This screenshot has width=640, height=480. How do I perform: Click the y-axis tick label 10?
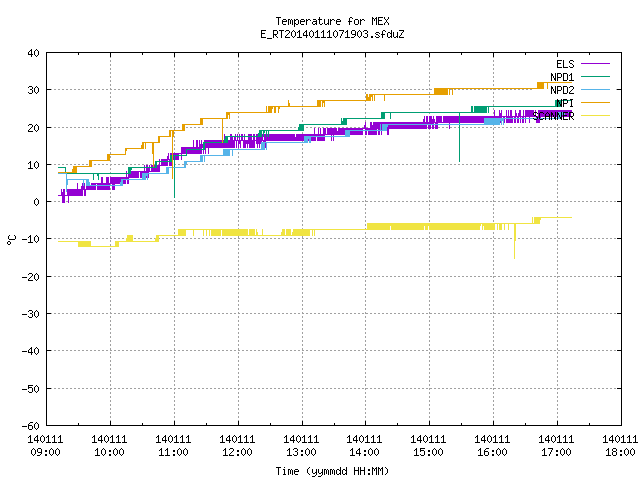point(33,165)
